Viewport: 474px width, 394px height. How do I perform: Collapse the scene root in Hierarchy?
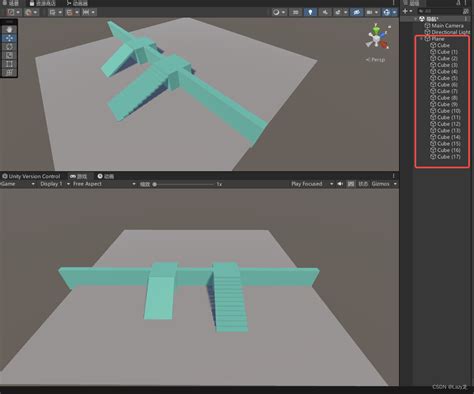click(x=415, y=19)
